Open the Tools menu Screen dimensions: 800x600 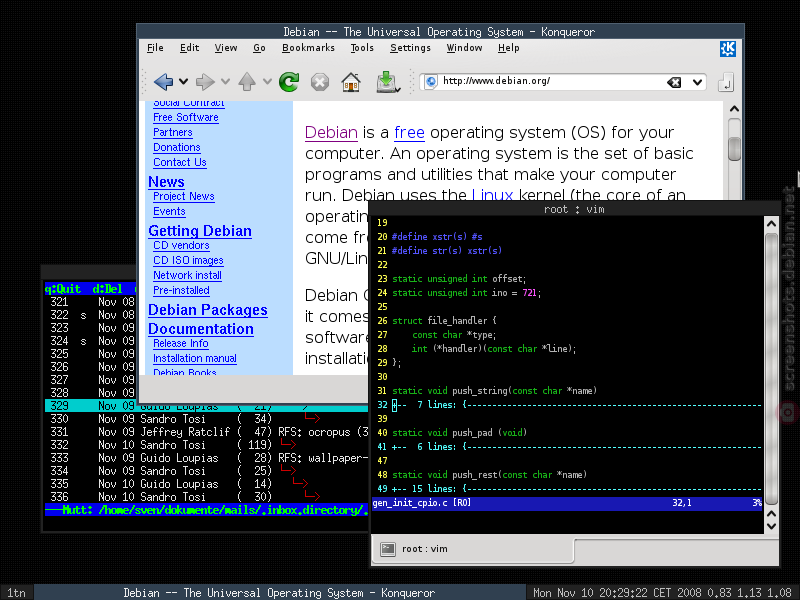(362, 48)
